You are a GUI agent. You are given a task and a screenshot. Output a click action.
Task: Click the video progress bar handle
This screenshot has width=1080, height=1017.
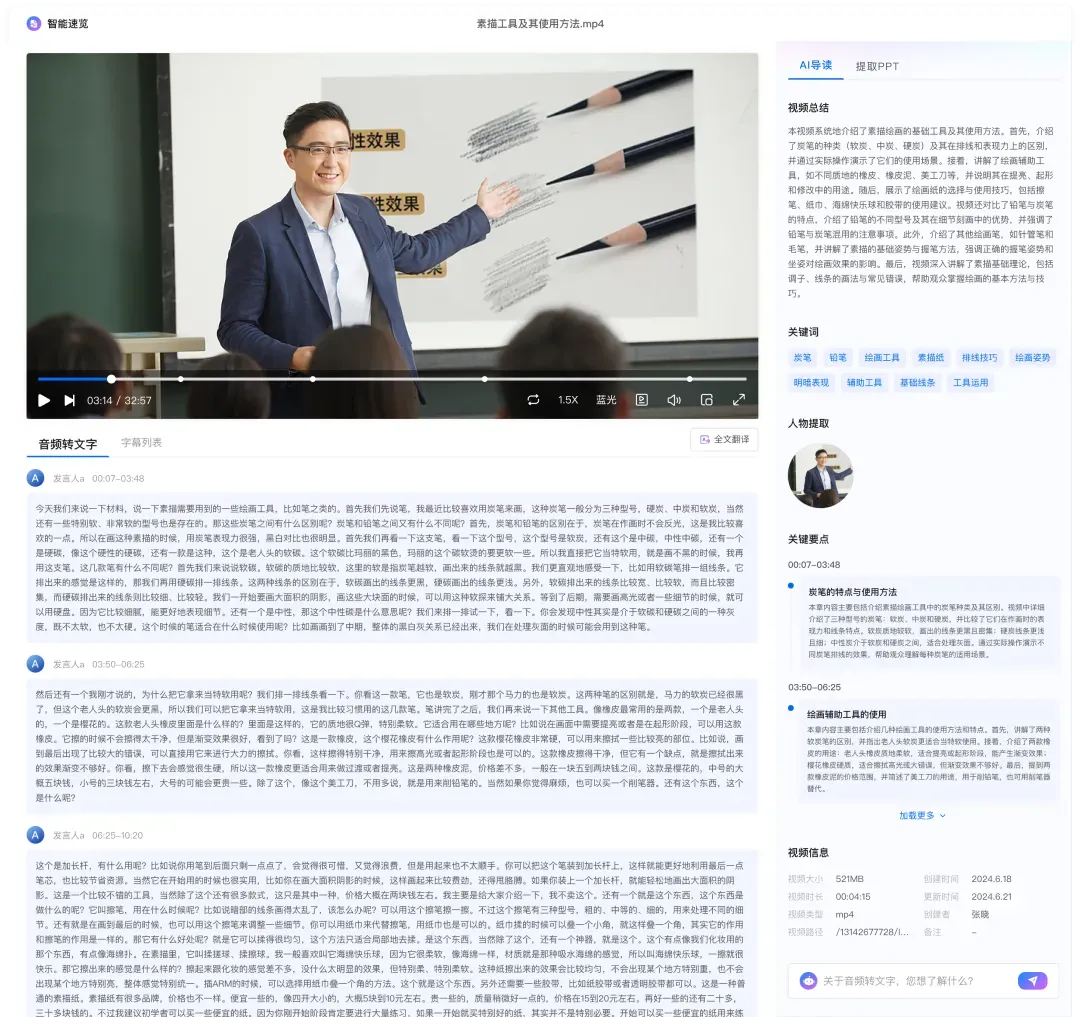click(112, 379)
